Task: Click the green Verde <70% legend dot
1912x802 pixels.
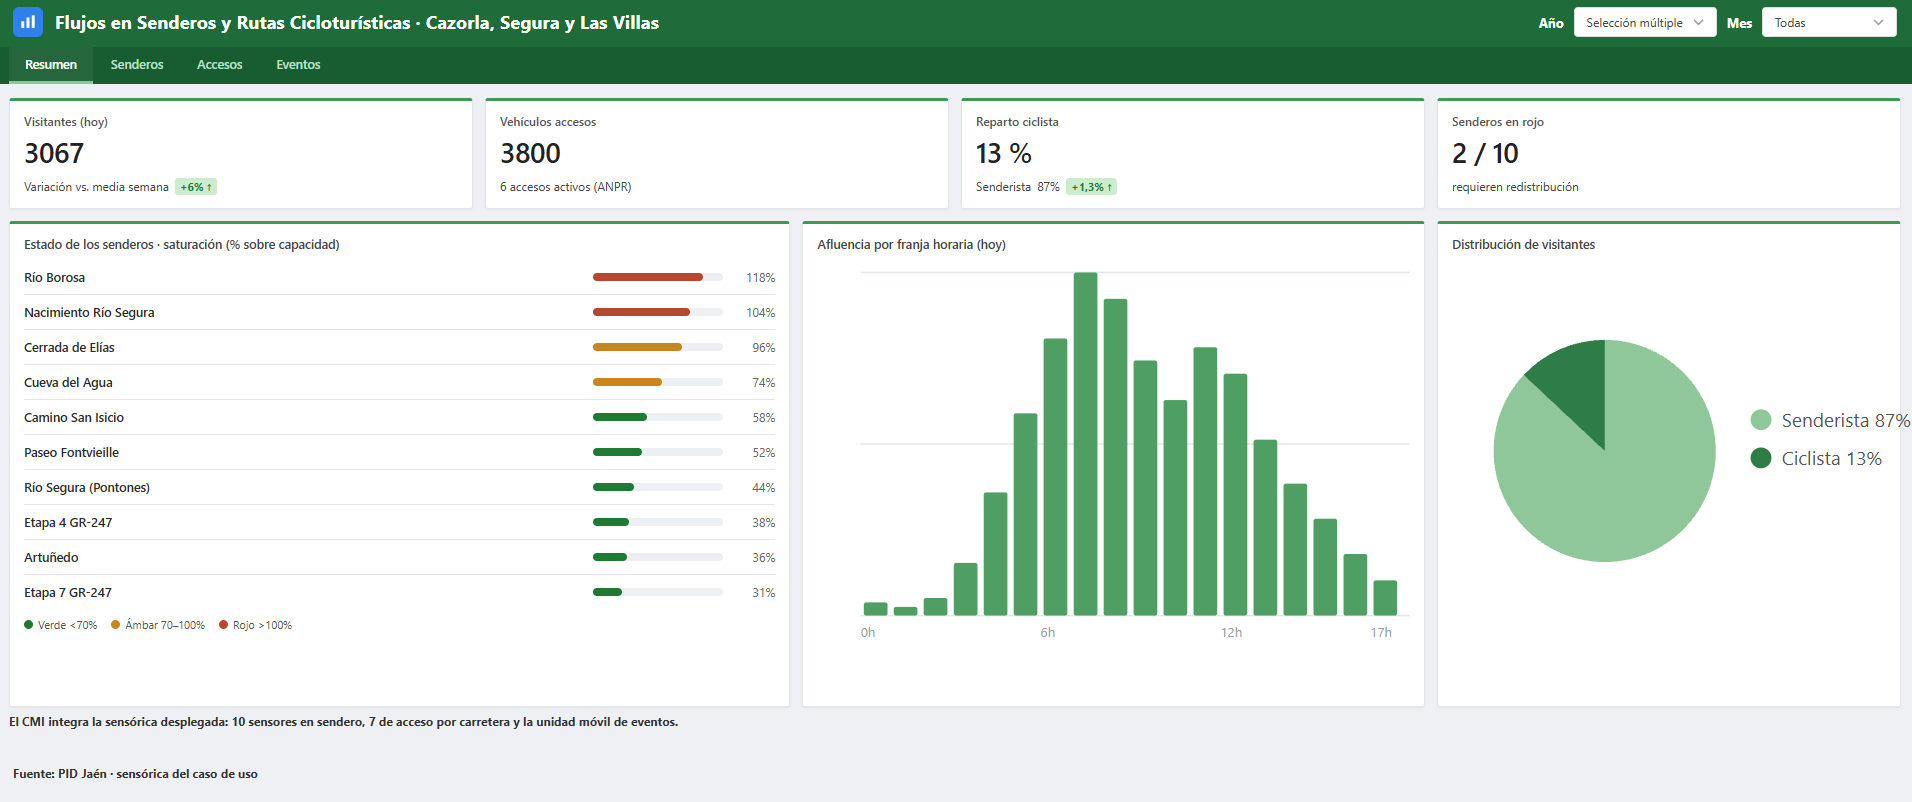Action: click(x=29, y=625)
